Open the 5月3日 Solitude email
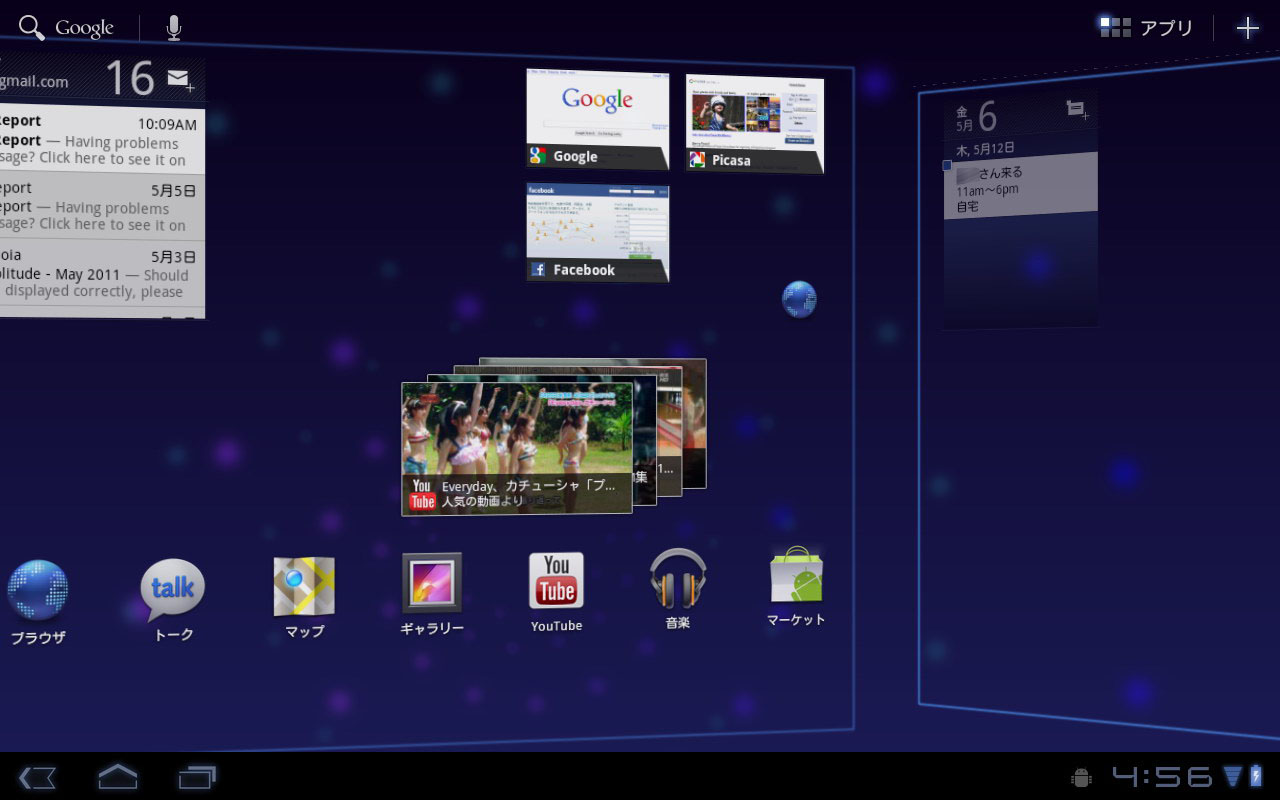Viewport: 1280px width, 800px height. point(102,273)
